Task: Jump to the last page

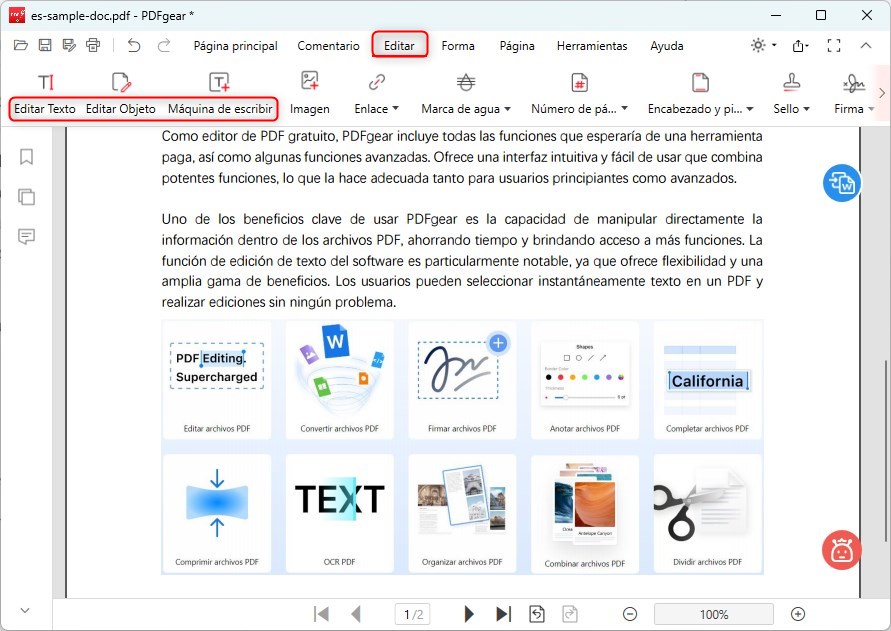Action: pos(503,614)
